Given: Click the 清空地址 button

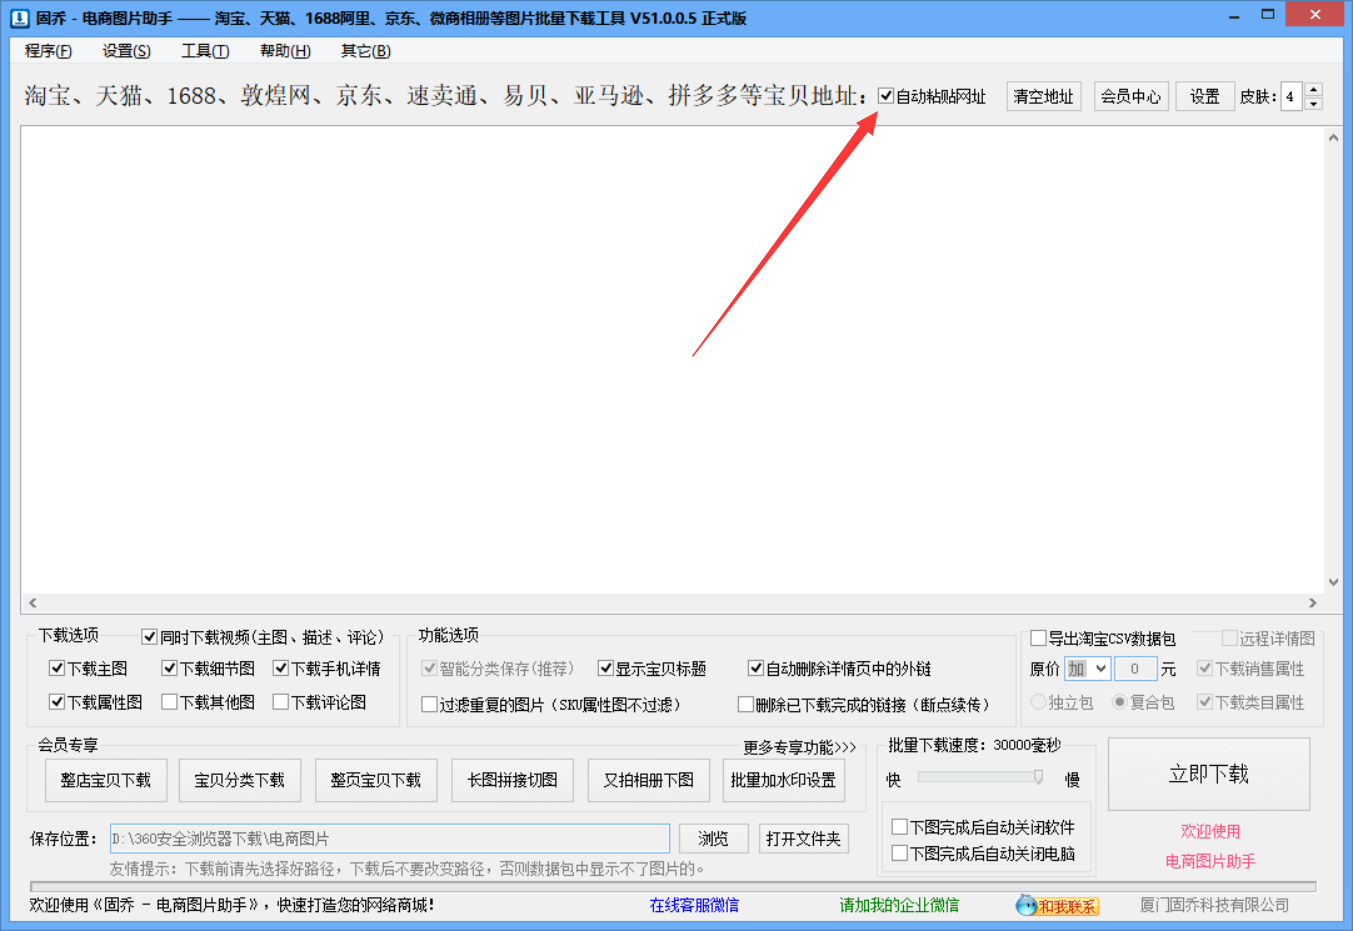Looking at the screenshot, I should point(1043,96).
